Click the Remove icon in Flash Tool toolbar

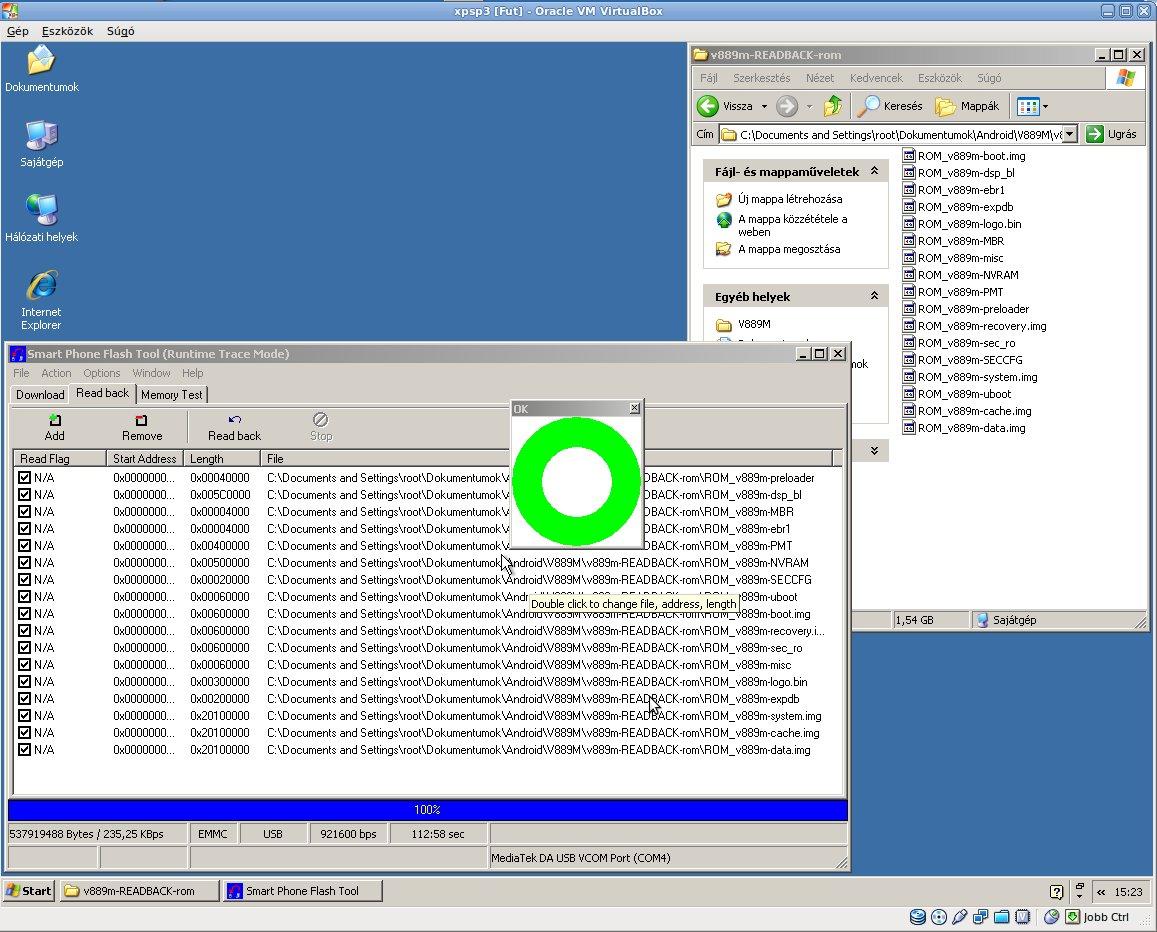(141, 420)
